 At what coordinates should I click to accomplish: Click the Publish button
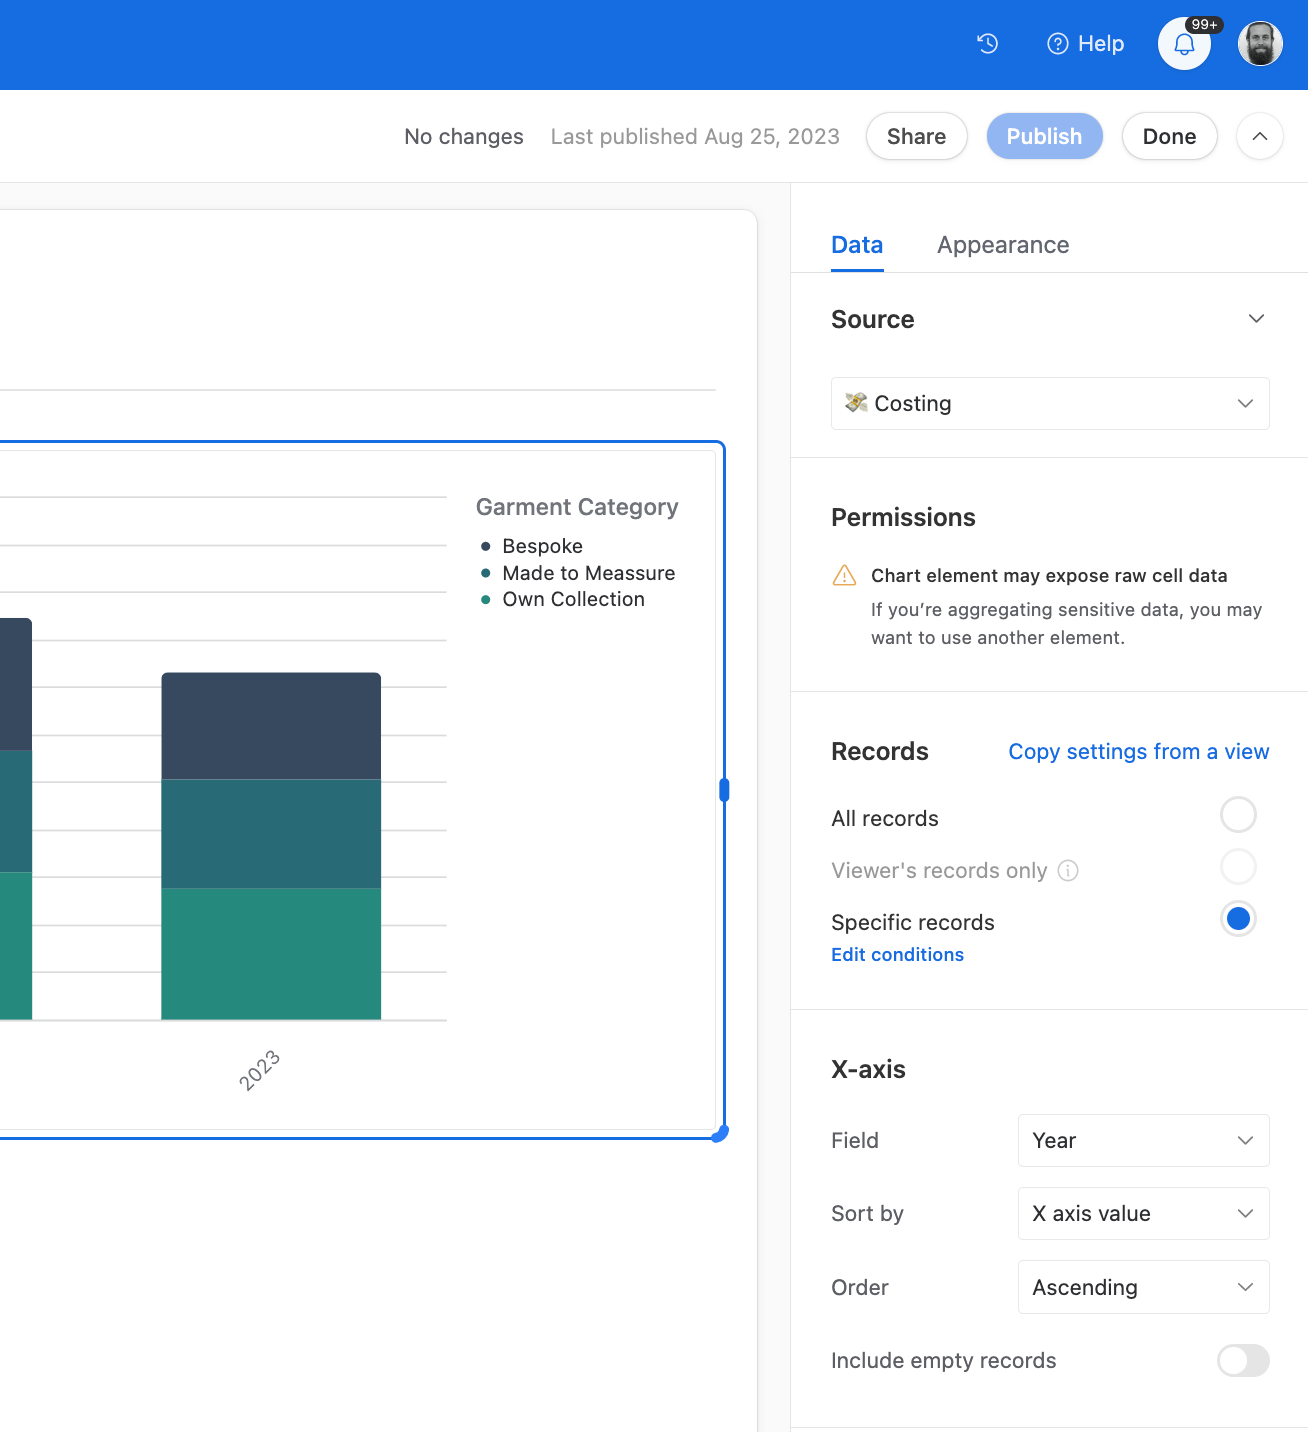click(x=1044, y=136)
